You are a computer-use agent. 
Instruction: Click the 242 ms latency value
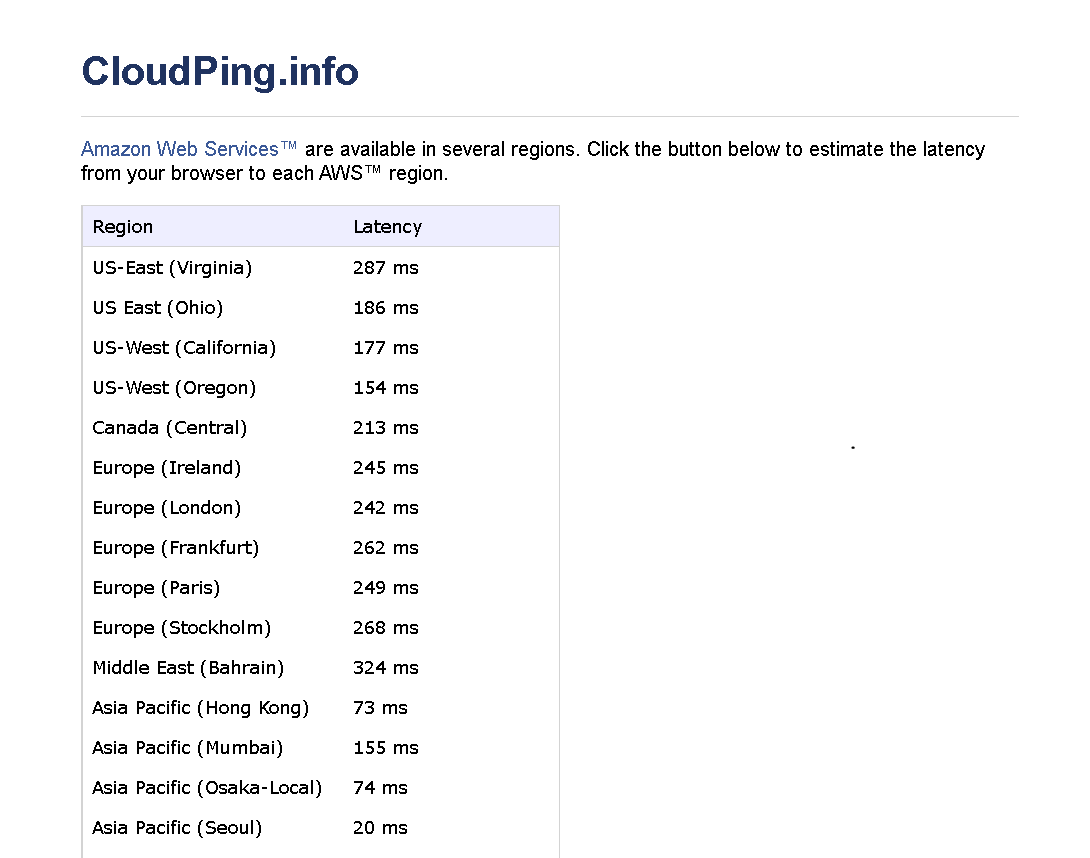coord(386,508)
